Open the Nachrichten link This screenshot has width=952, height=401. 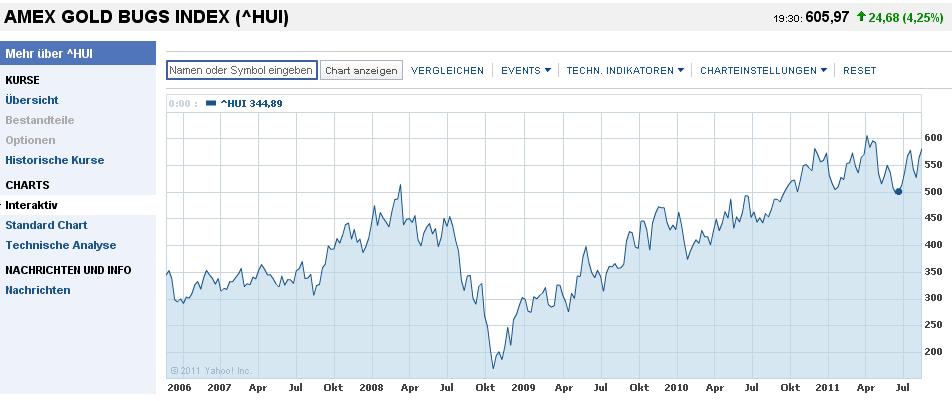38,290
